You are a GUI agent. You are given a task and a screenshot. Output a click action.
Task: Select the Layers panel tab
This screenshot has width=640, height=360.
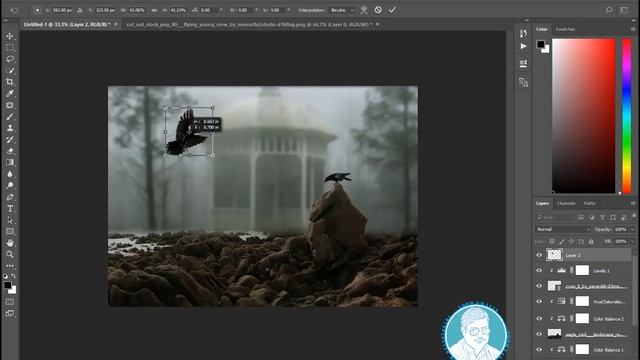(542, 203)
